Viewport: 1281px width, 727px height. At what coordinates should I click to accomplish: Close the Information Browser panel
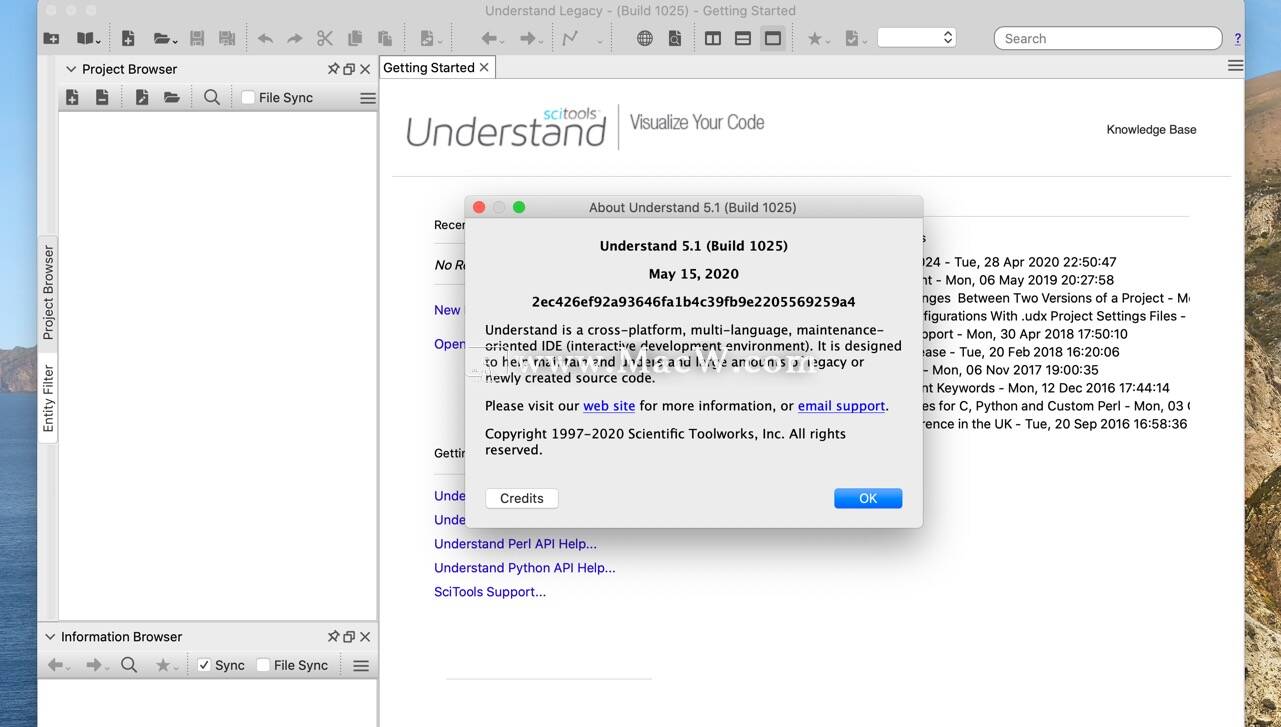(365, 636)
